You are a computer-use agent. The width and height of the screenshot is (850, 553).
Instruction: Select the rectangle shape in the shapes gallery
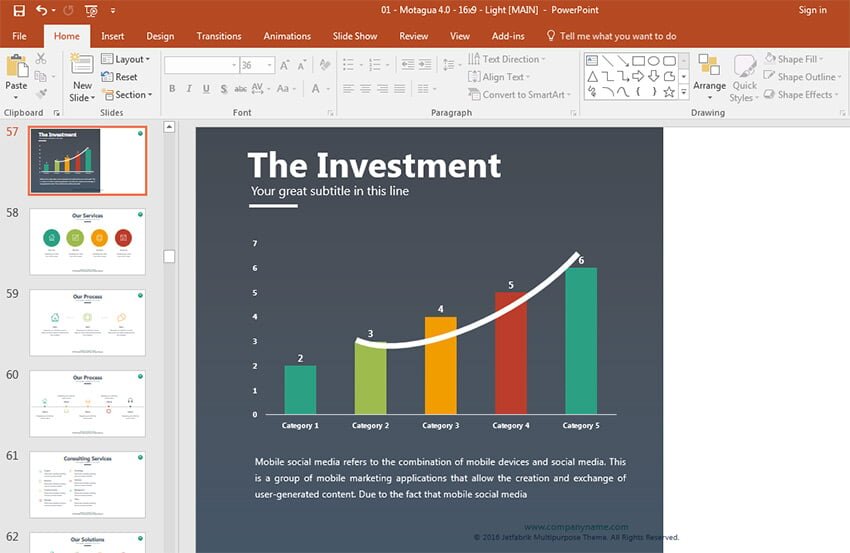click(x=638, y=60)
